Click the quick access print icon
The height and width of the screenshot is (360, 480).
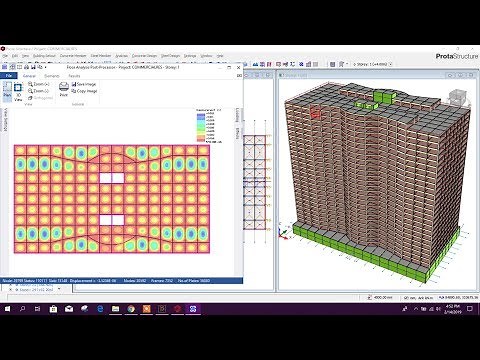click(26, 67)
